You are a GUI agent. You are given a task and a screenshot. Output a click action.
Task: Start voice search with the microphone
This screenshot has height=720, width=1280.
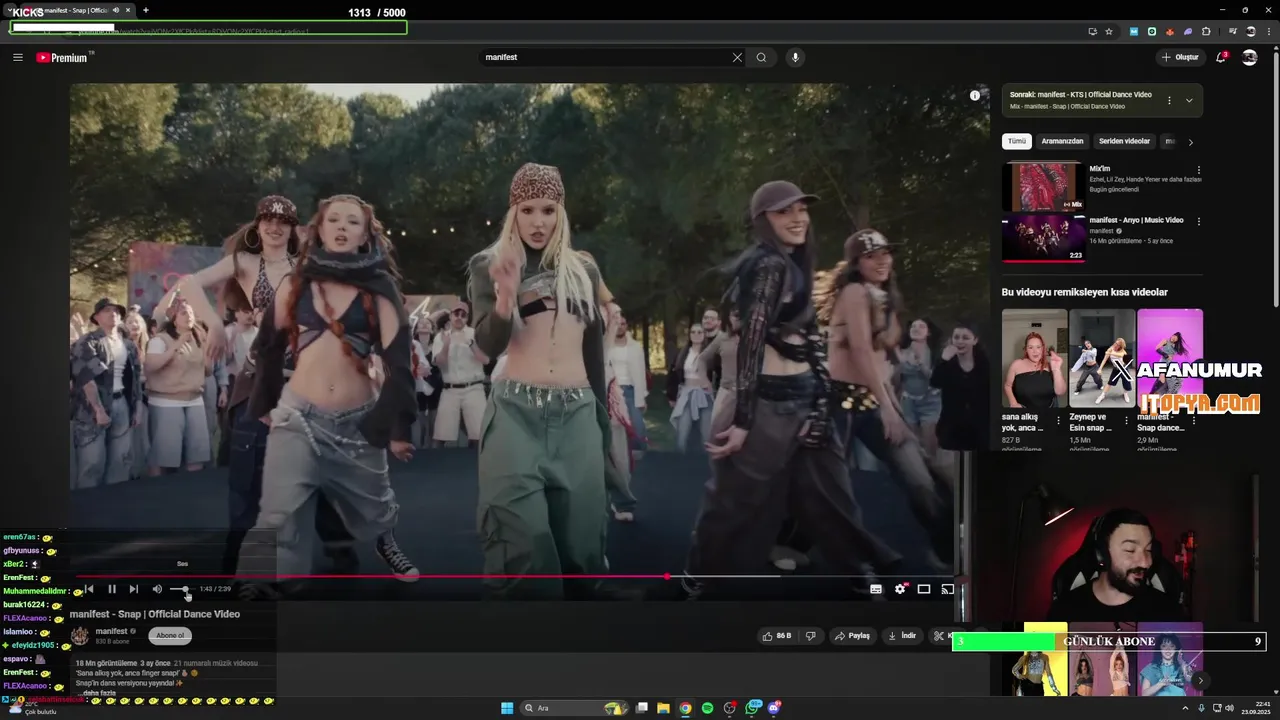[x=796, y=57]
